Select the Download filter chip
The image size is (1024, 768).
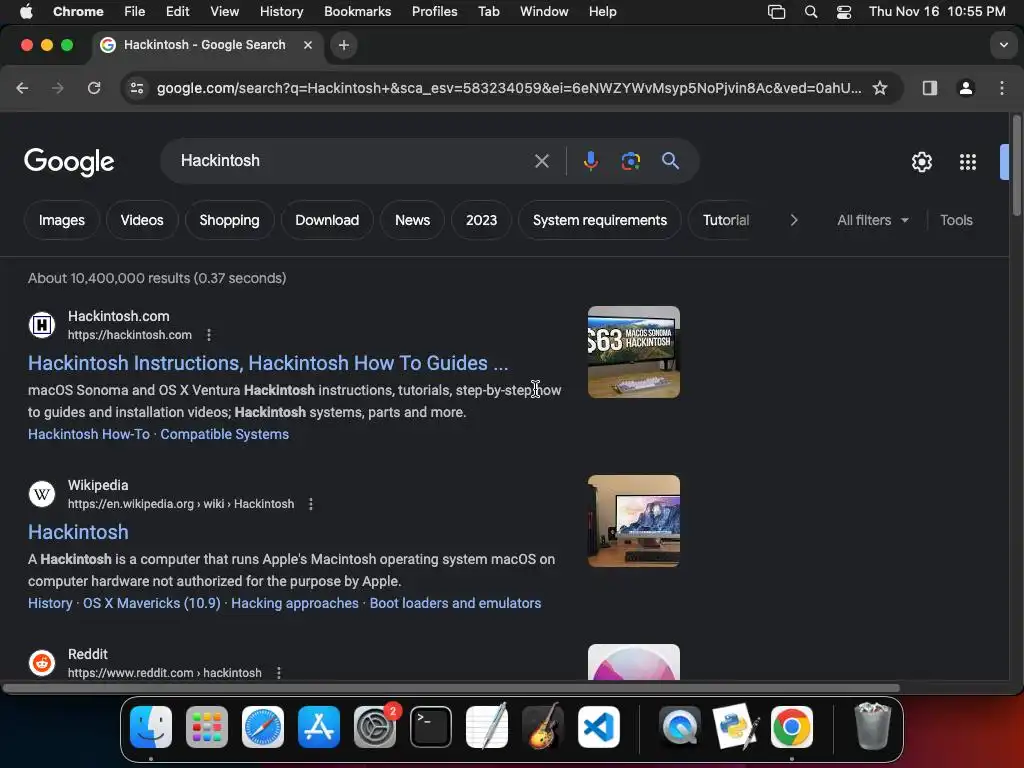tap(327, 220)
